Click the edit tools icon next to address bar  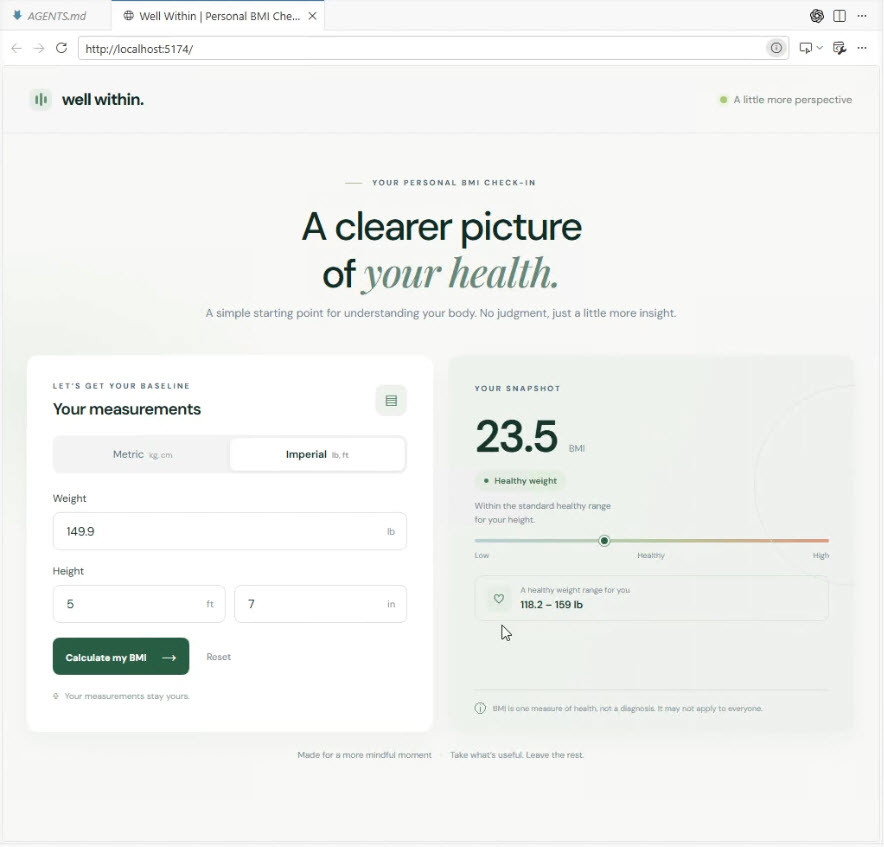pos(839,48)
